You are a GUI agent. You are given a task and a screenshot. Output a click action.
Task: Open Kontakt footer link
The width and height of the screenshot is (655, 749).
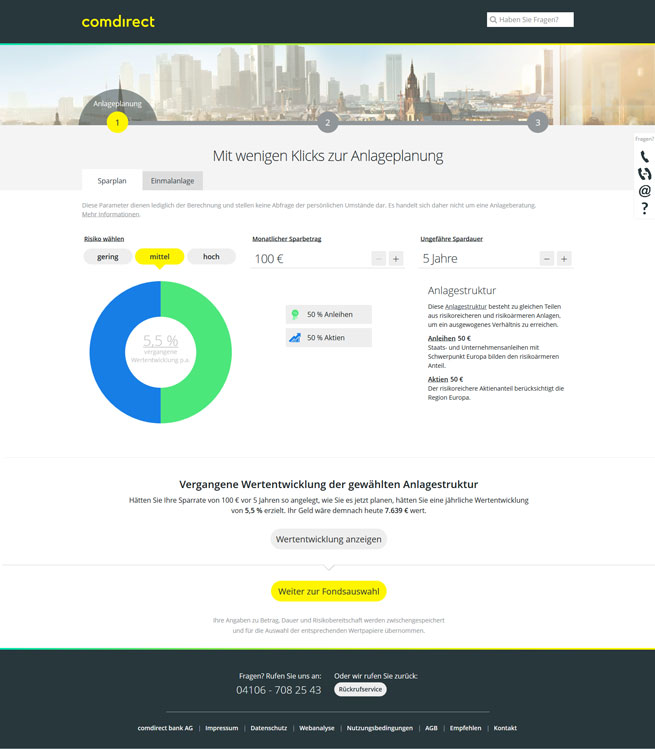click(505, 728)
